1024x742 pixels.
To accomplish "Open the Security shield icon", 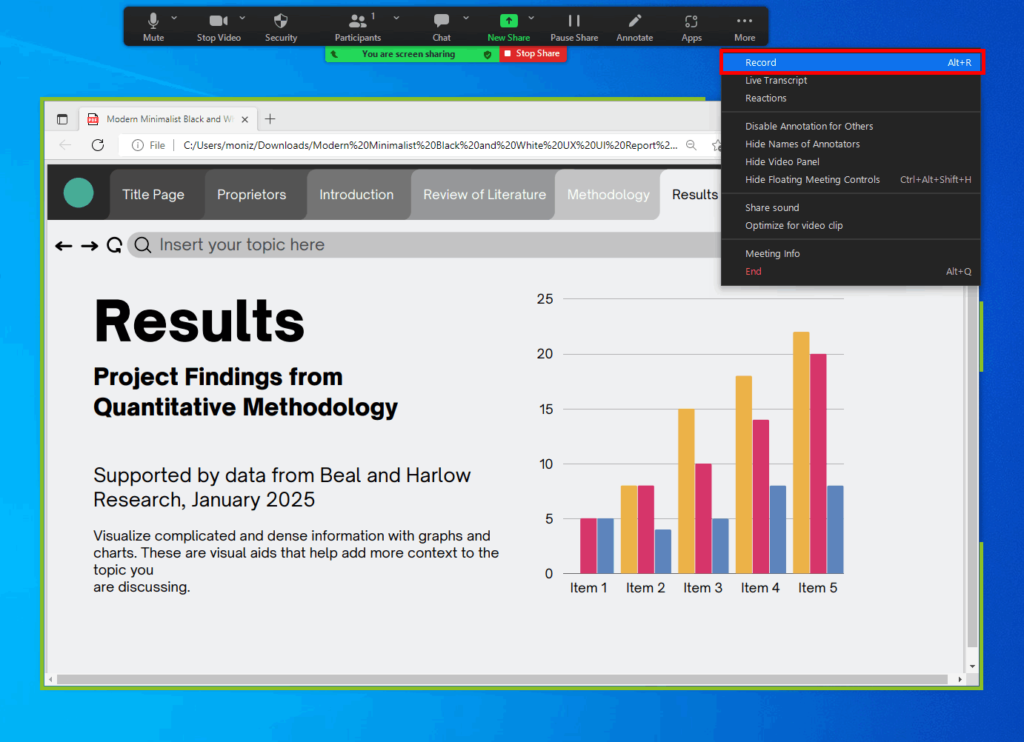I will (x=281, y=21).
